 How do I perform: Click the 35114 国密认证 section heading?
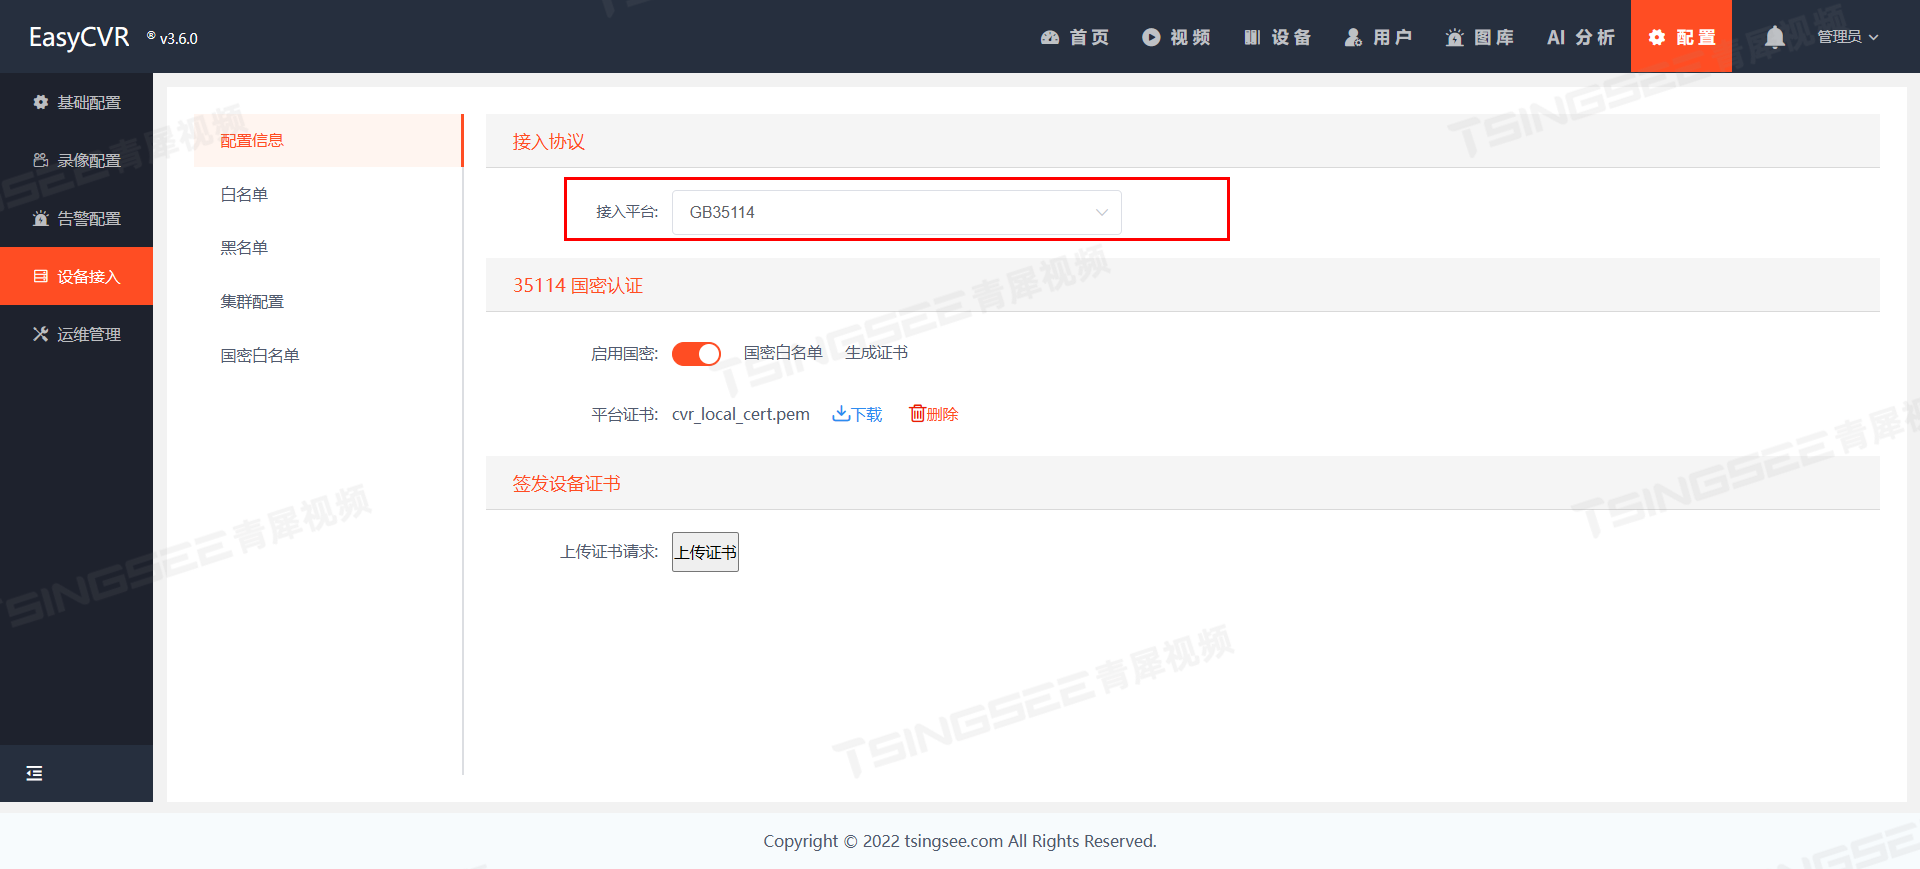tap(578, 285)
